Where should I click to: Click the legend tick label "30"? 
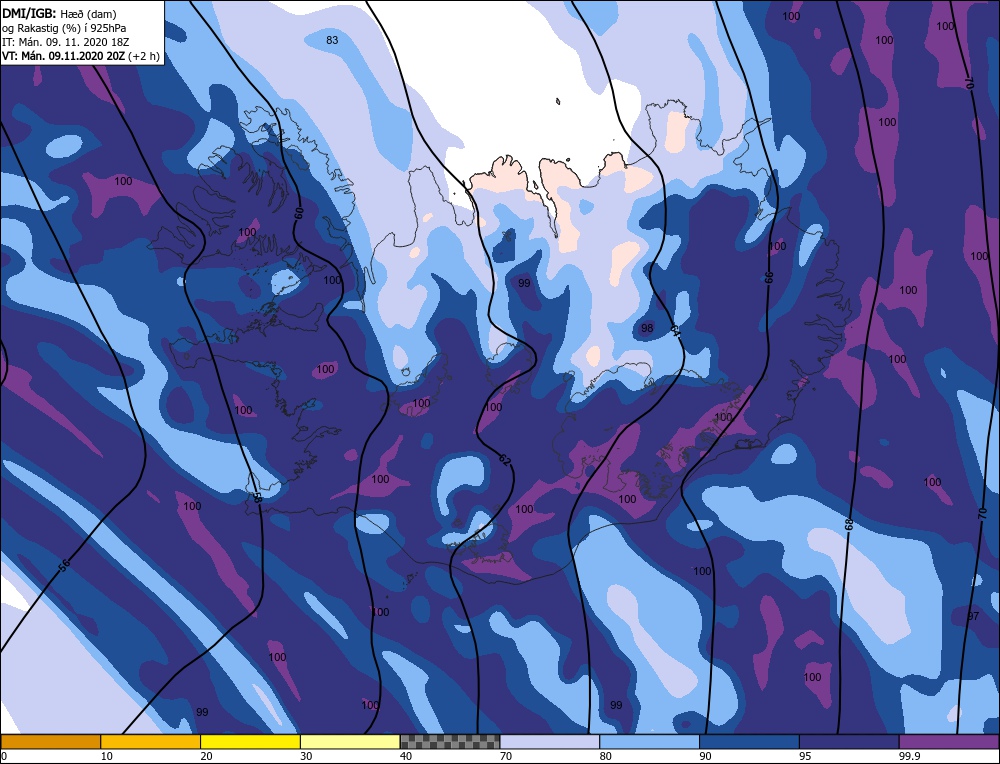coord(306,756)
